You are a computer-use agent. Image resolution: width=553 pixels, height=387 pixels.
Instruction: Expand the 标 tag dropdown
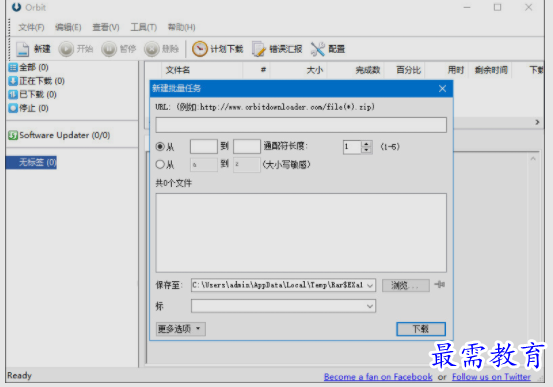(370, 306)
